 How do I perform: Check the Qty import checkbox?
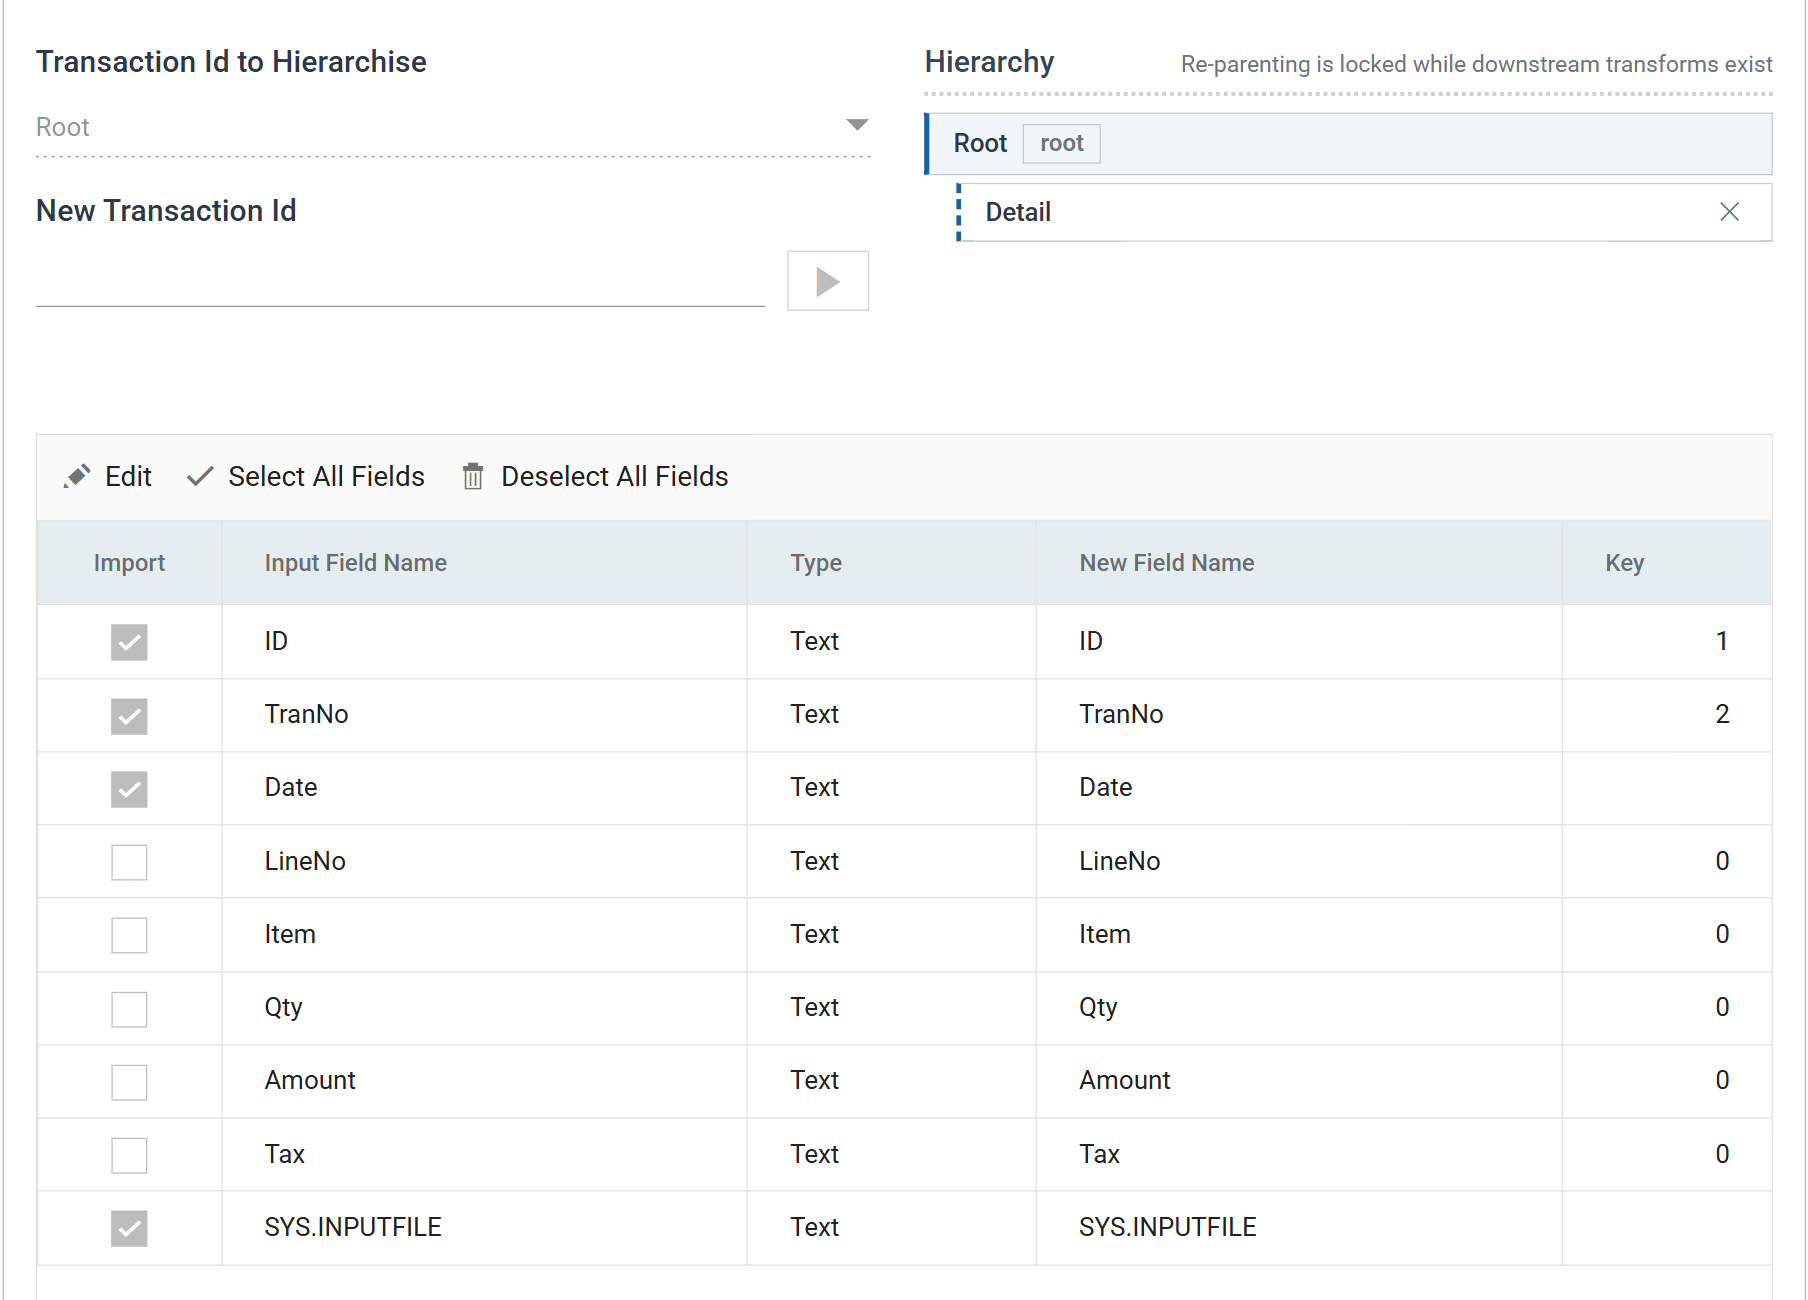click(129, 1009)
